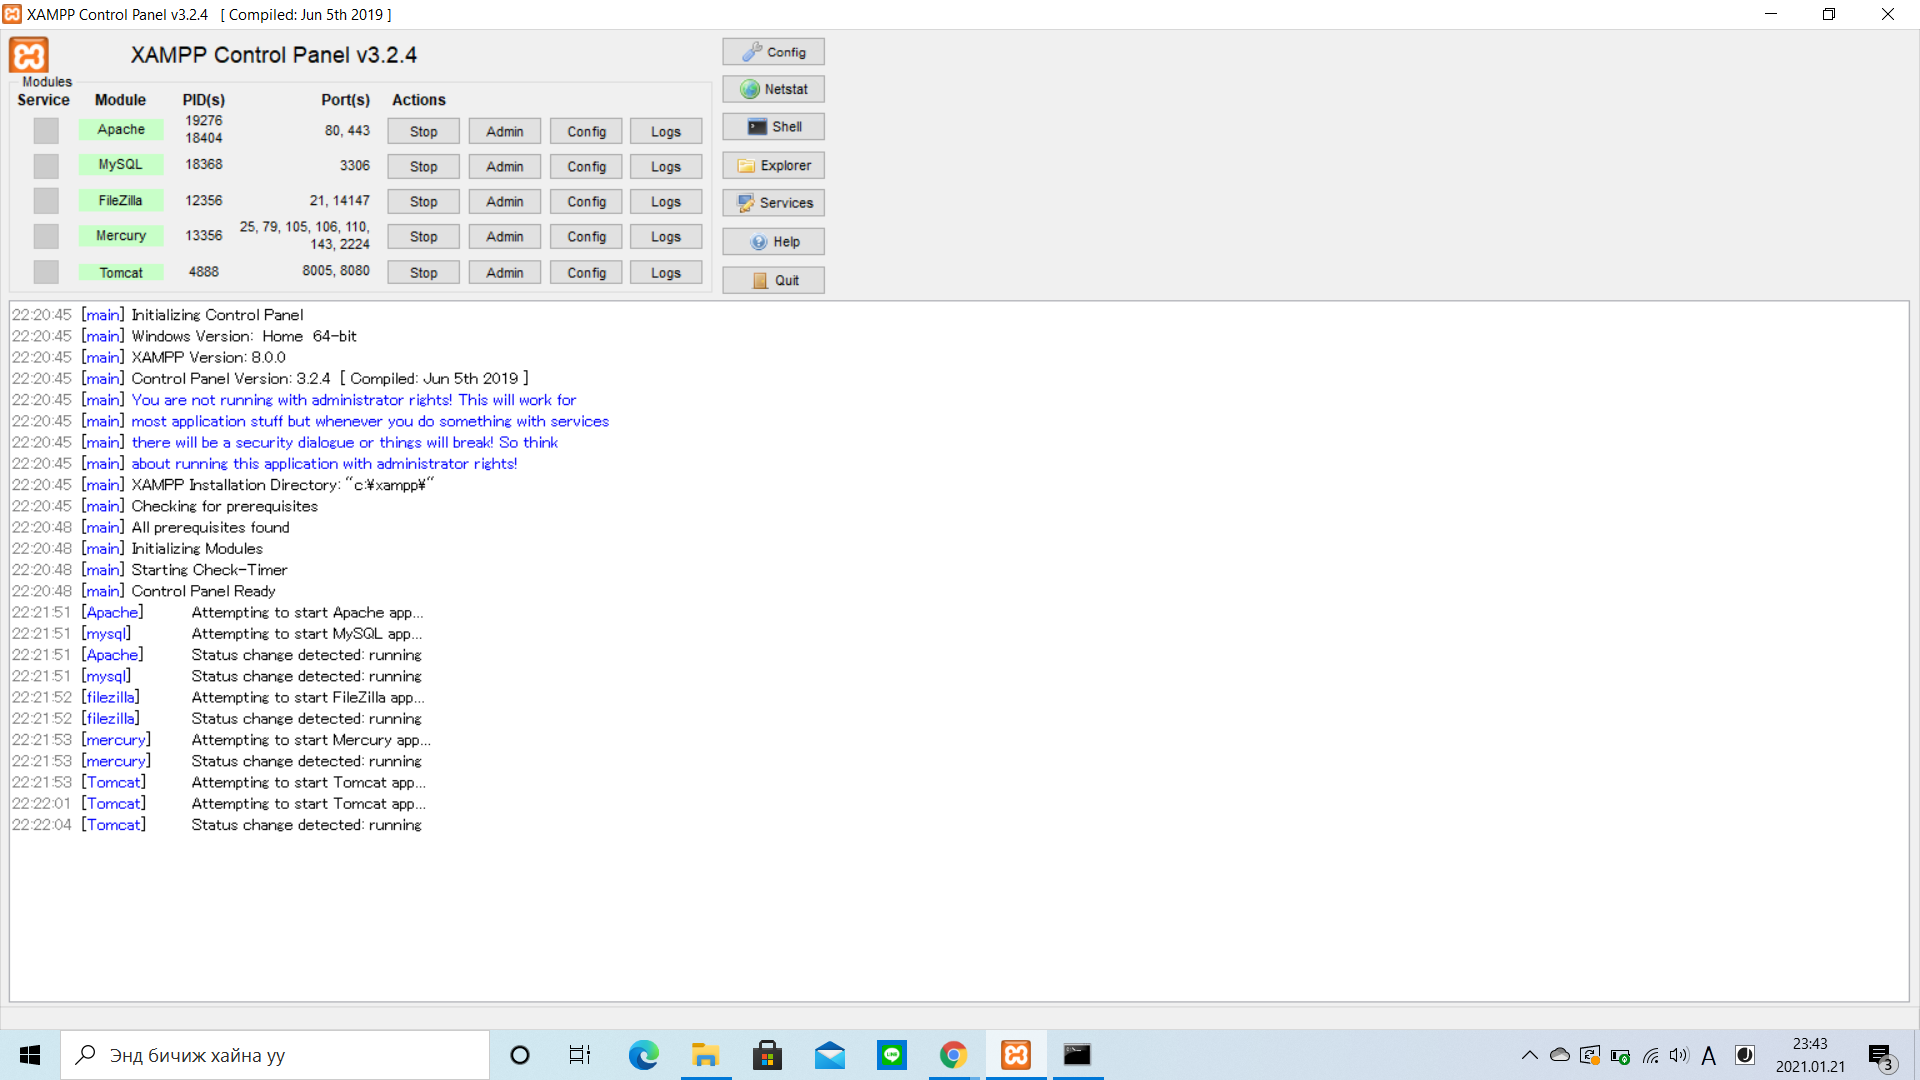1920x1080 pixels.
Task: Click the Quit door icon button
Action: click(x=773, y=281)
